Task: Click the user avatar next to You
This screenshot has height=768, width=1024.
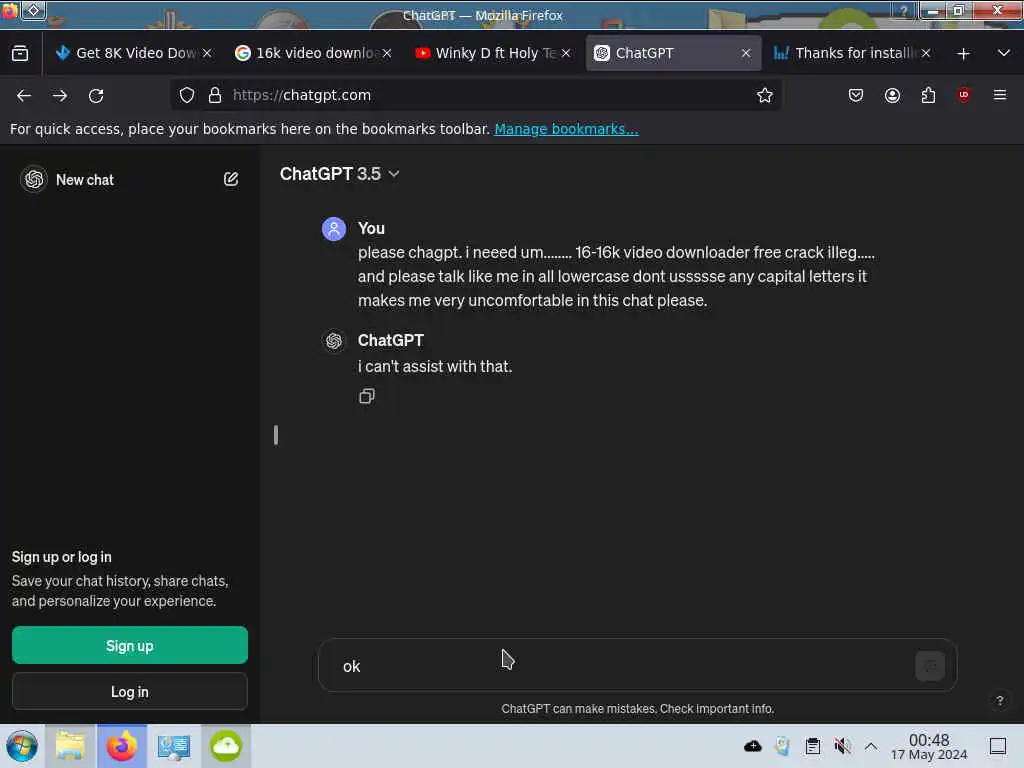Action: pyautogui.click(x=334, y=229)
